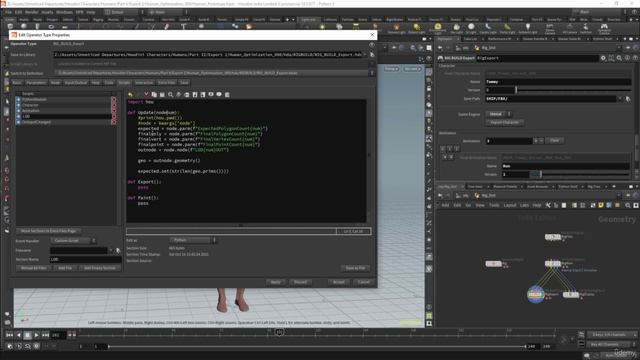This screenshot has height=360, width=640.
Task: Open the Game Engine Unreal dropdown
Action: [498, 114]
